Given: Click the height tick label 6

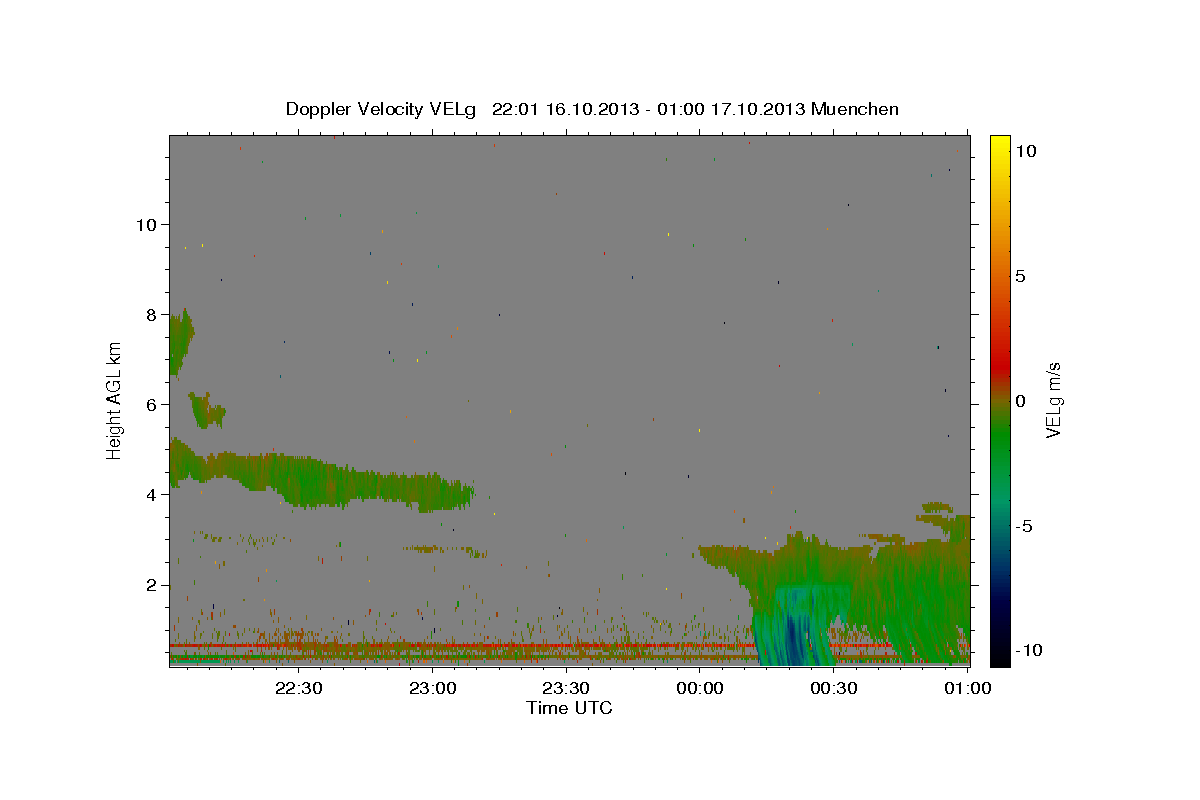Looking at the screenshot, I should coord(150,404).
